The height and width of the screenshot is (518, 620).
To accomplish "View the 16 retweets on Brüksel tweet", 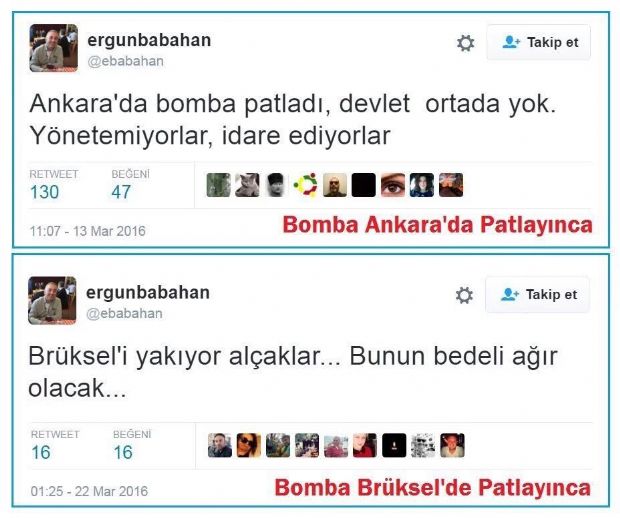I will [41, 452].
